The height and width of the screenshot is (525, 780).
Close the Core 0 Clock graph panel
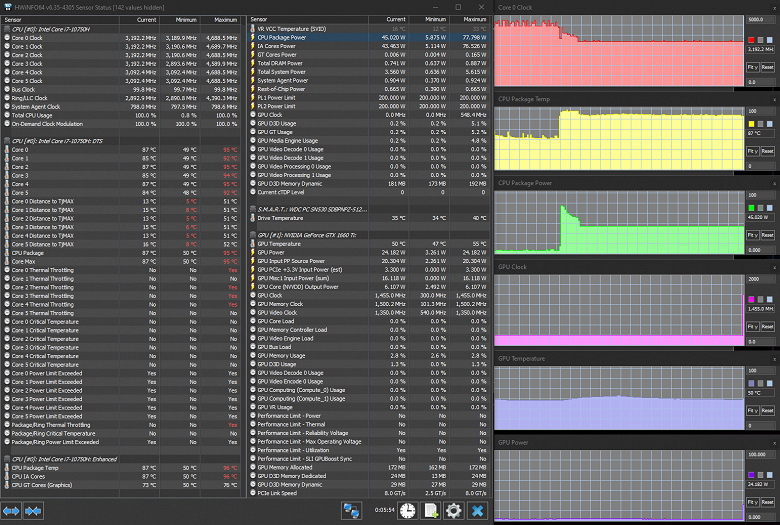point(775,7)
